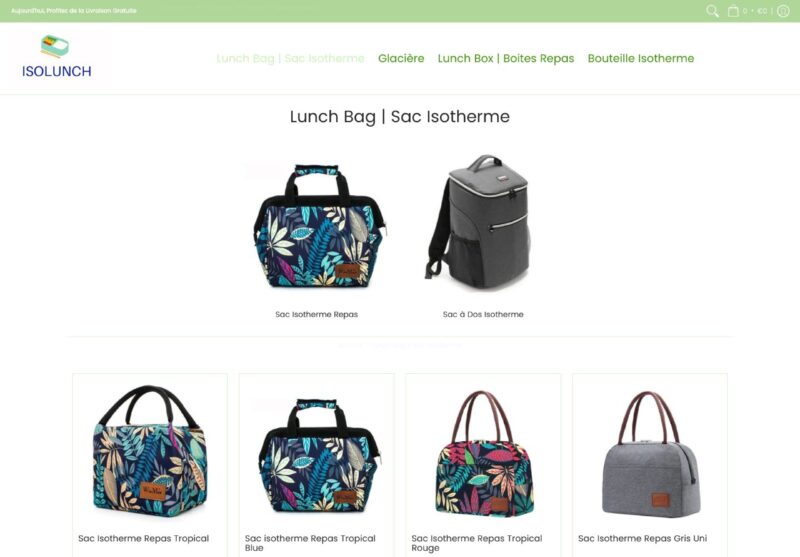Viewport: 800px width, 557px height.
Task: Click the Sac Isotherme Repas category image
Action: (318, 226)
